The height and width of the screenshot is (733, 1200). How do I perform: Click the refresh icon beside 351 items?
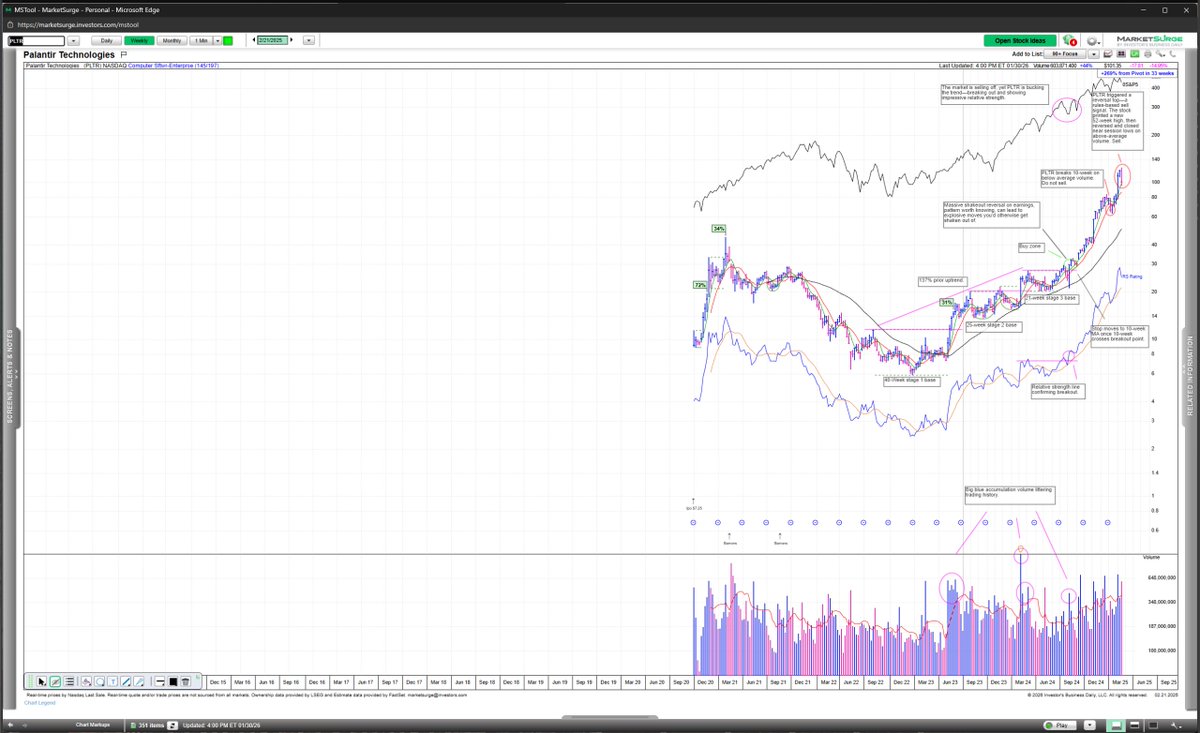tap(172, 725)
